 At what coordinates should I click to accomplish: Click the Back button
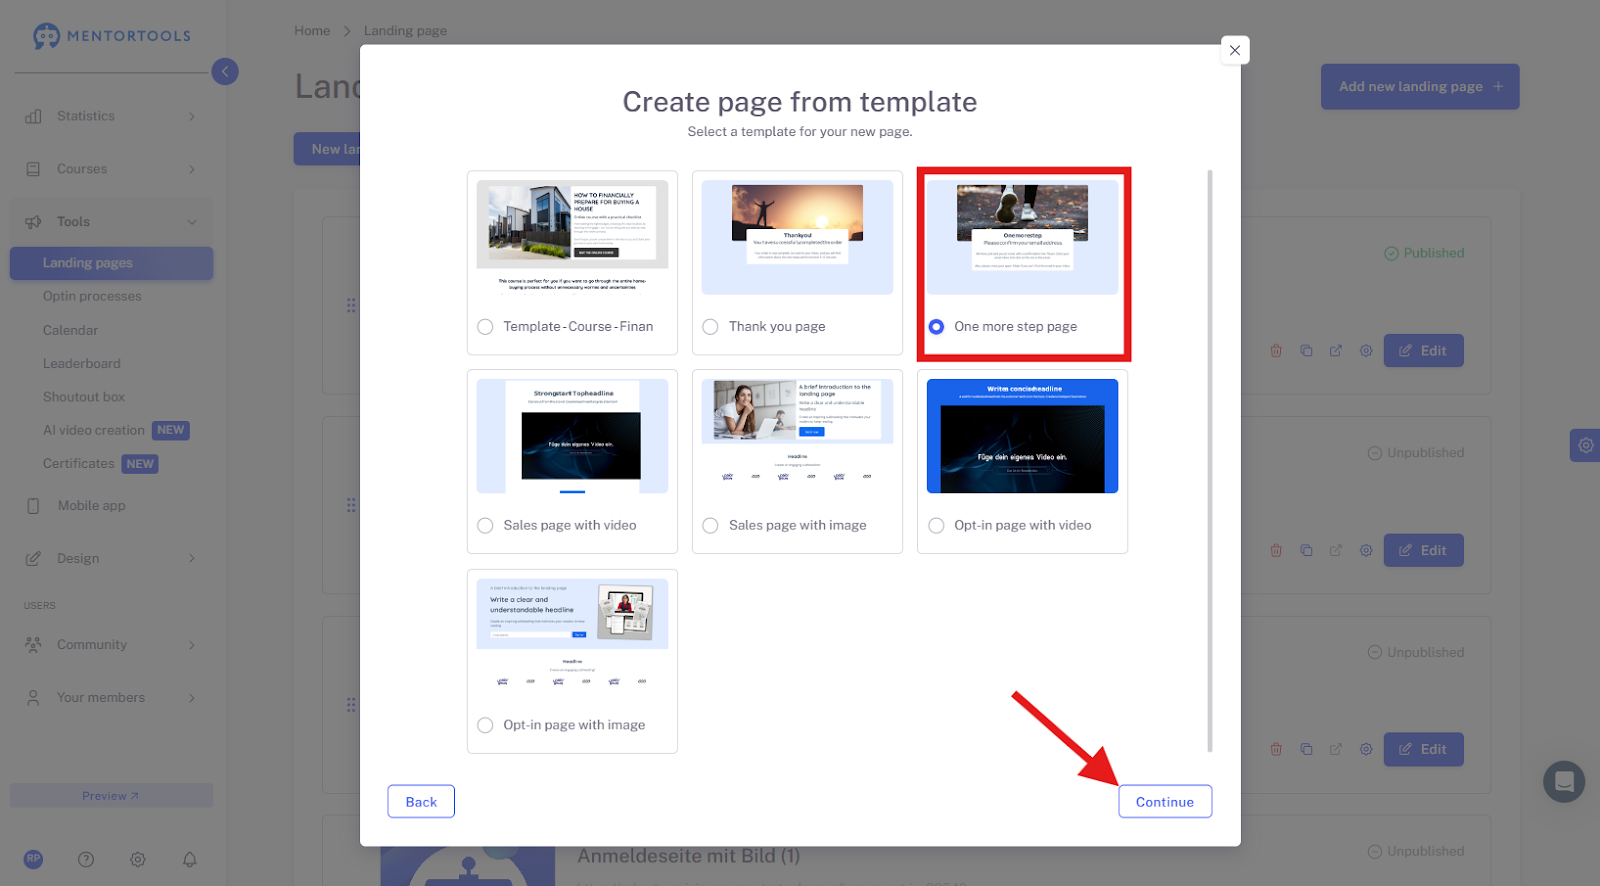click(421, 802)
